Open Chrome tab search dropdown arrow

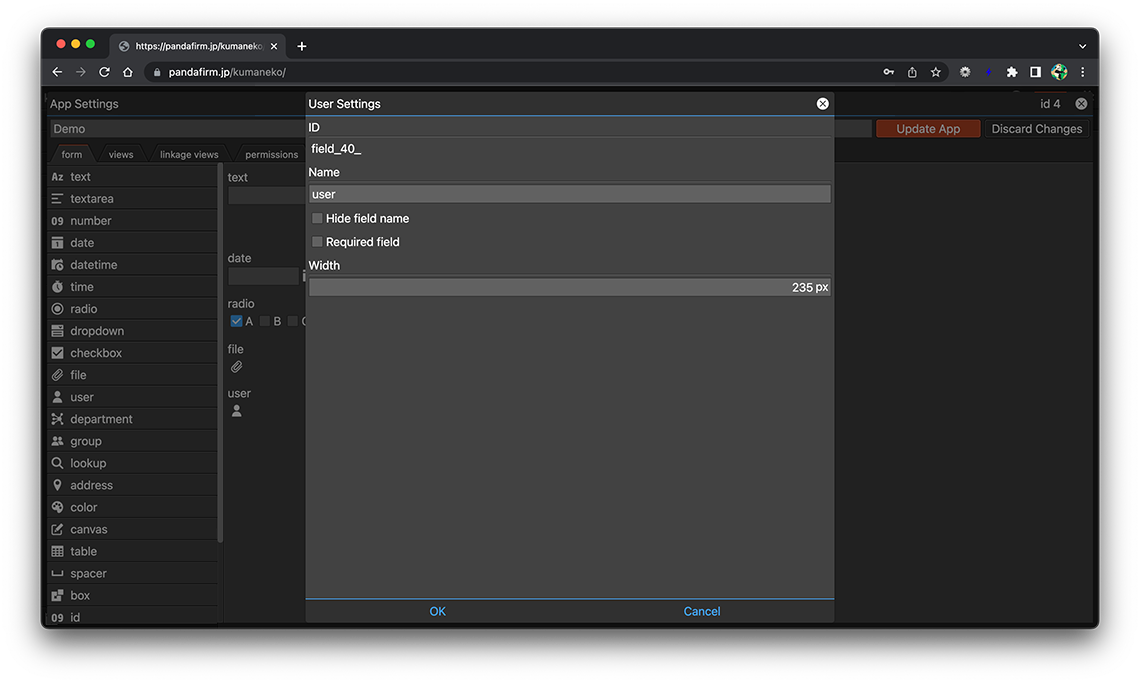(x=1082, y=46)
